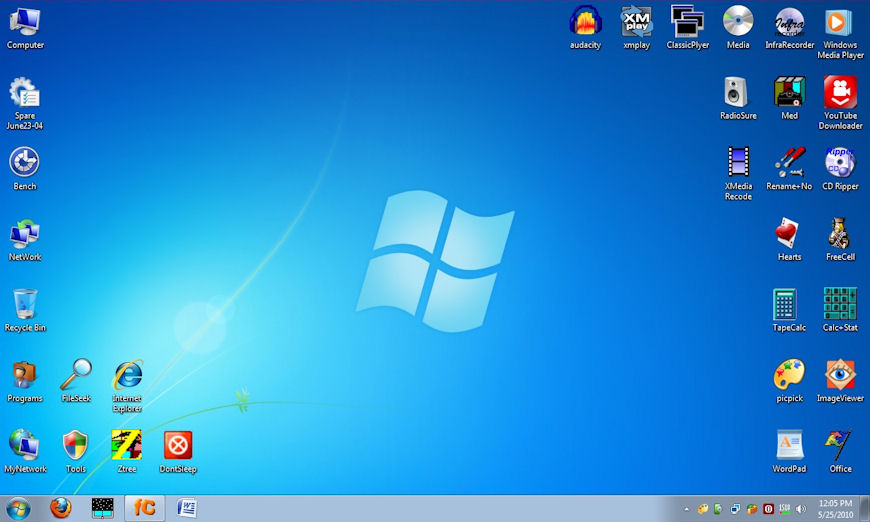Select the Bench desktop icon
The height and width of the screenshot is (522, 870).
pyautogui.click(x=25, y=169)
